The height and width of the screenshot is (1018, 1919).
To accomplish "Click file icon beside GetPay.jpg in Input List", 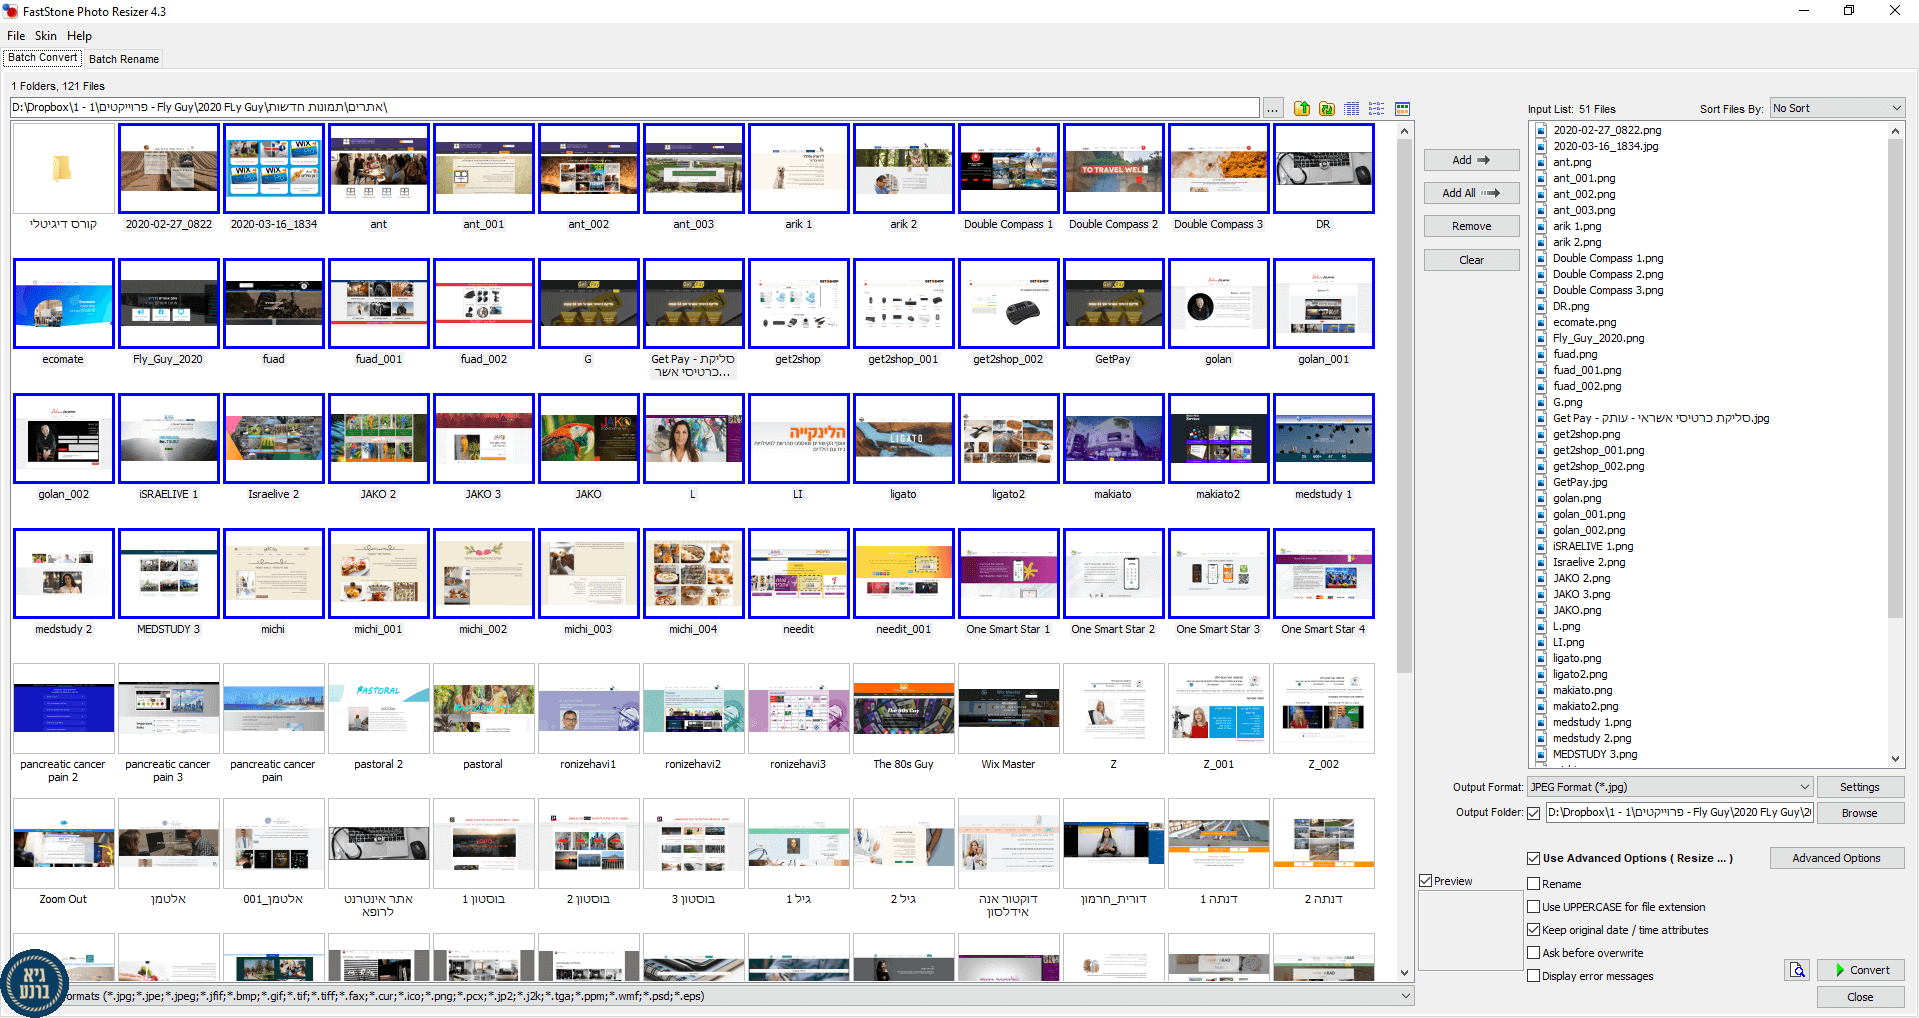I will click(x=1541, y=482).
